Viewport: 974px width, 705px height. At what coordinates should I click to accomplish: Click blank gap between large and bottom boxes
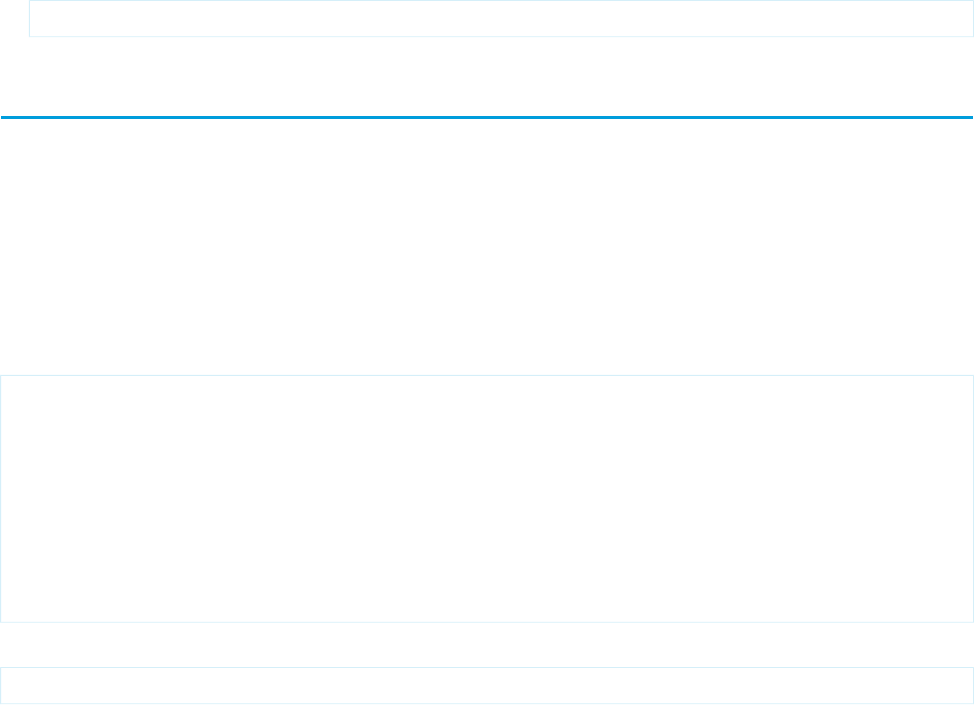(487, 644)
